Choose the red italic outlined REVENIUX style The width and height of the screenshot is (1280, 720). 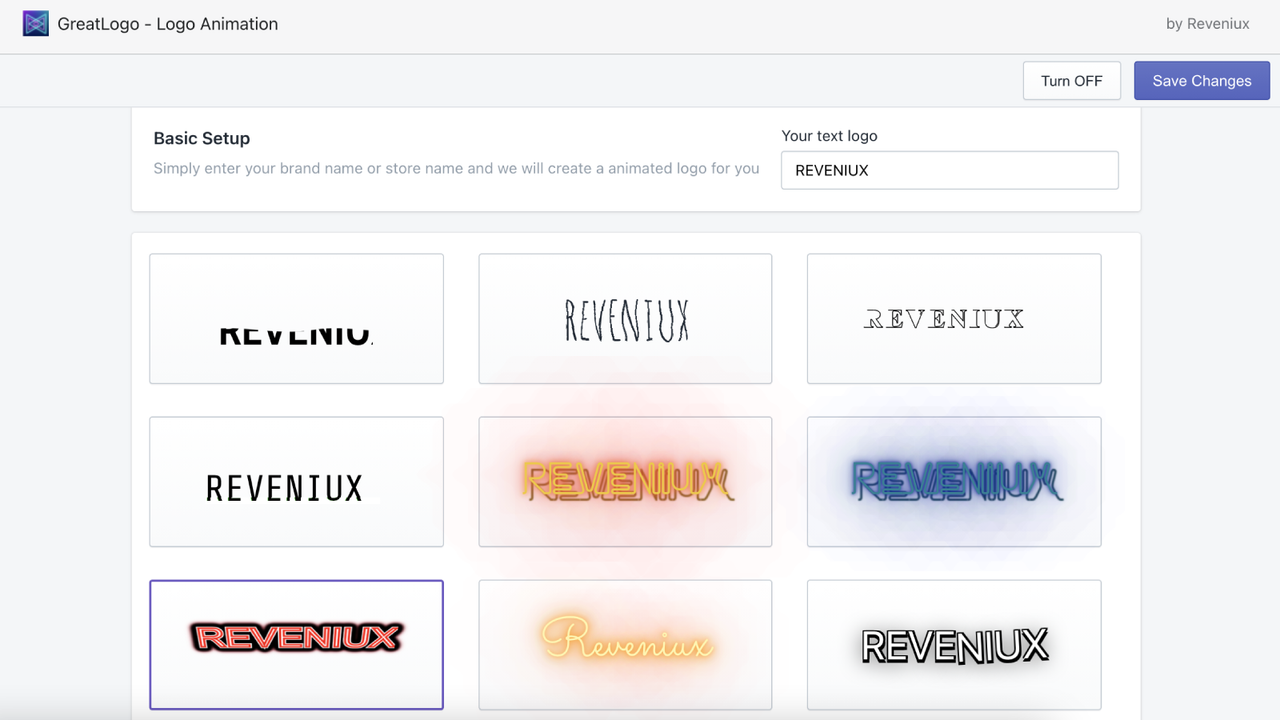click(296, 645)
